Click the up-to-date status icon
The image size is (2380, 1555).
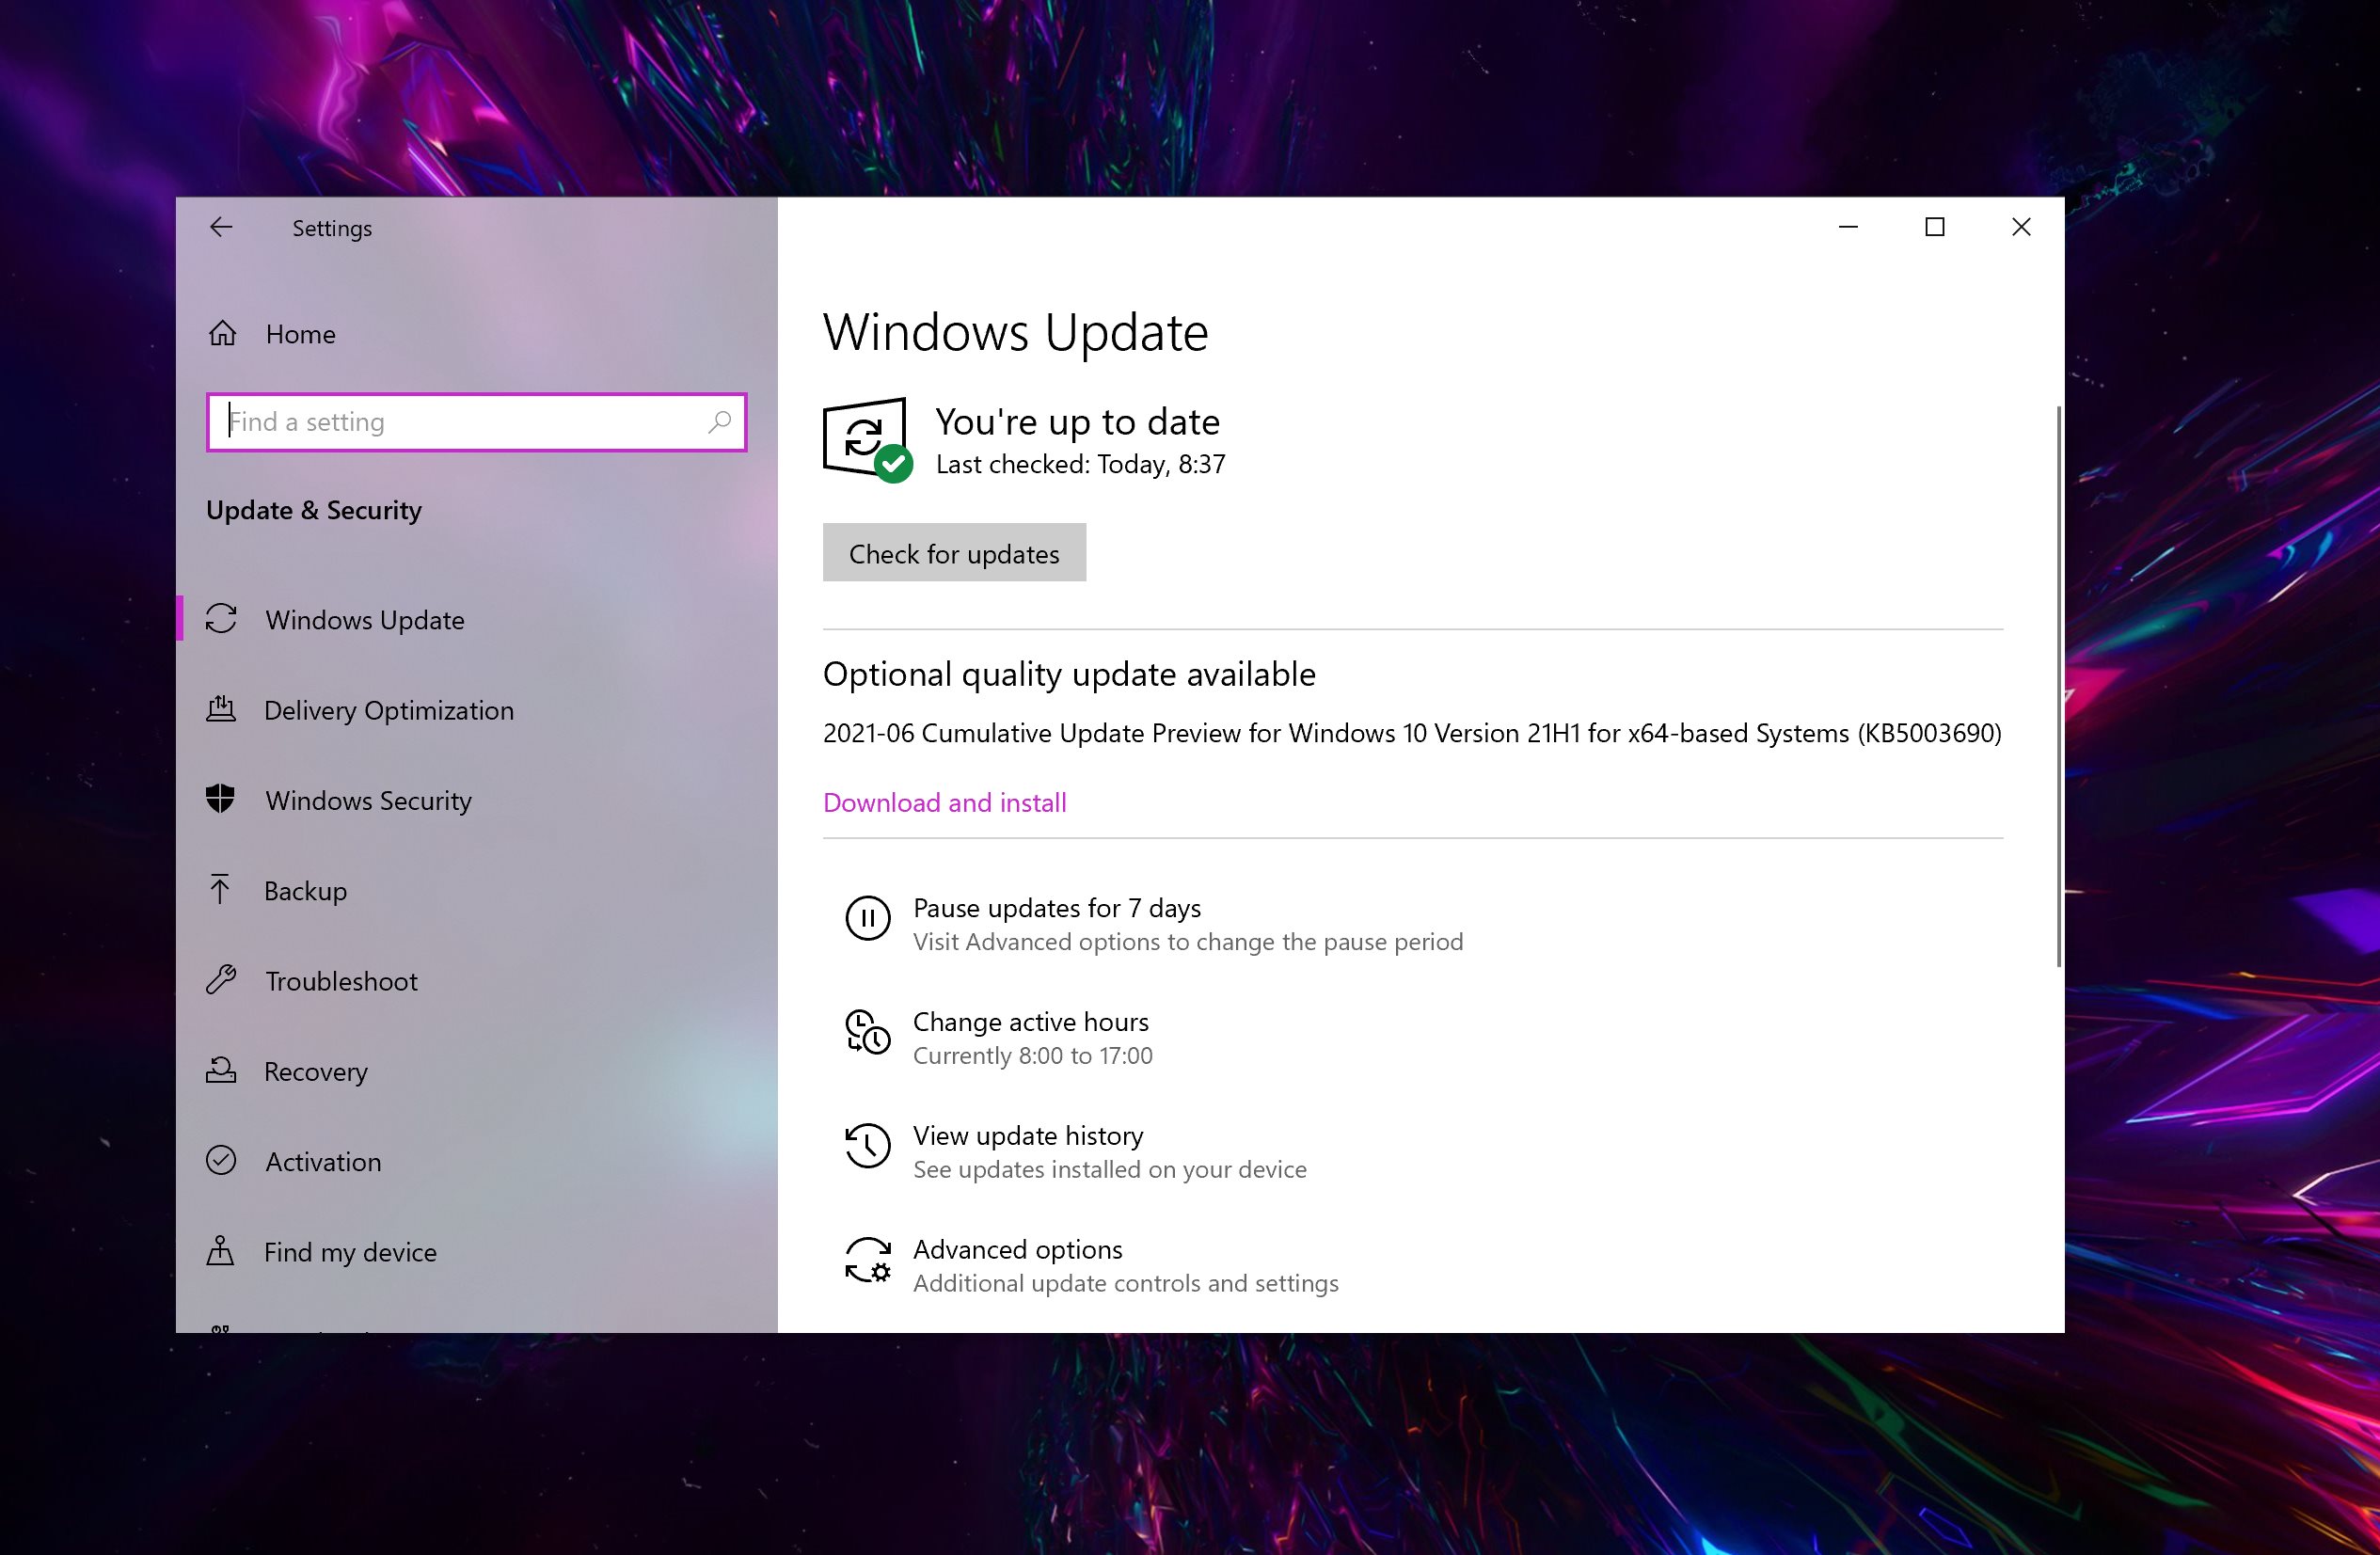tap(867, 440)
